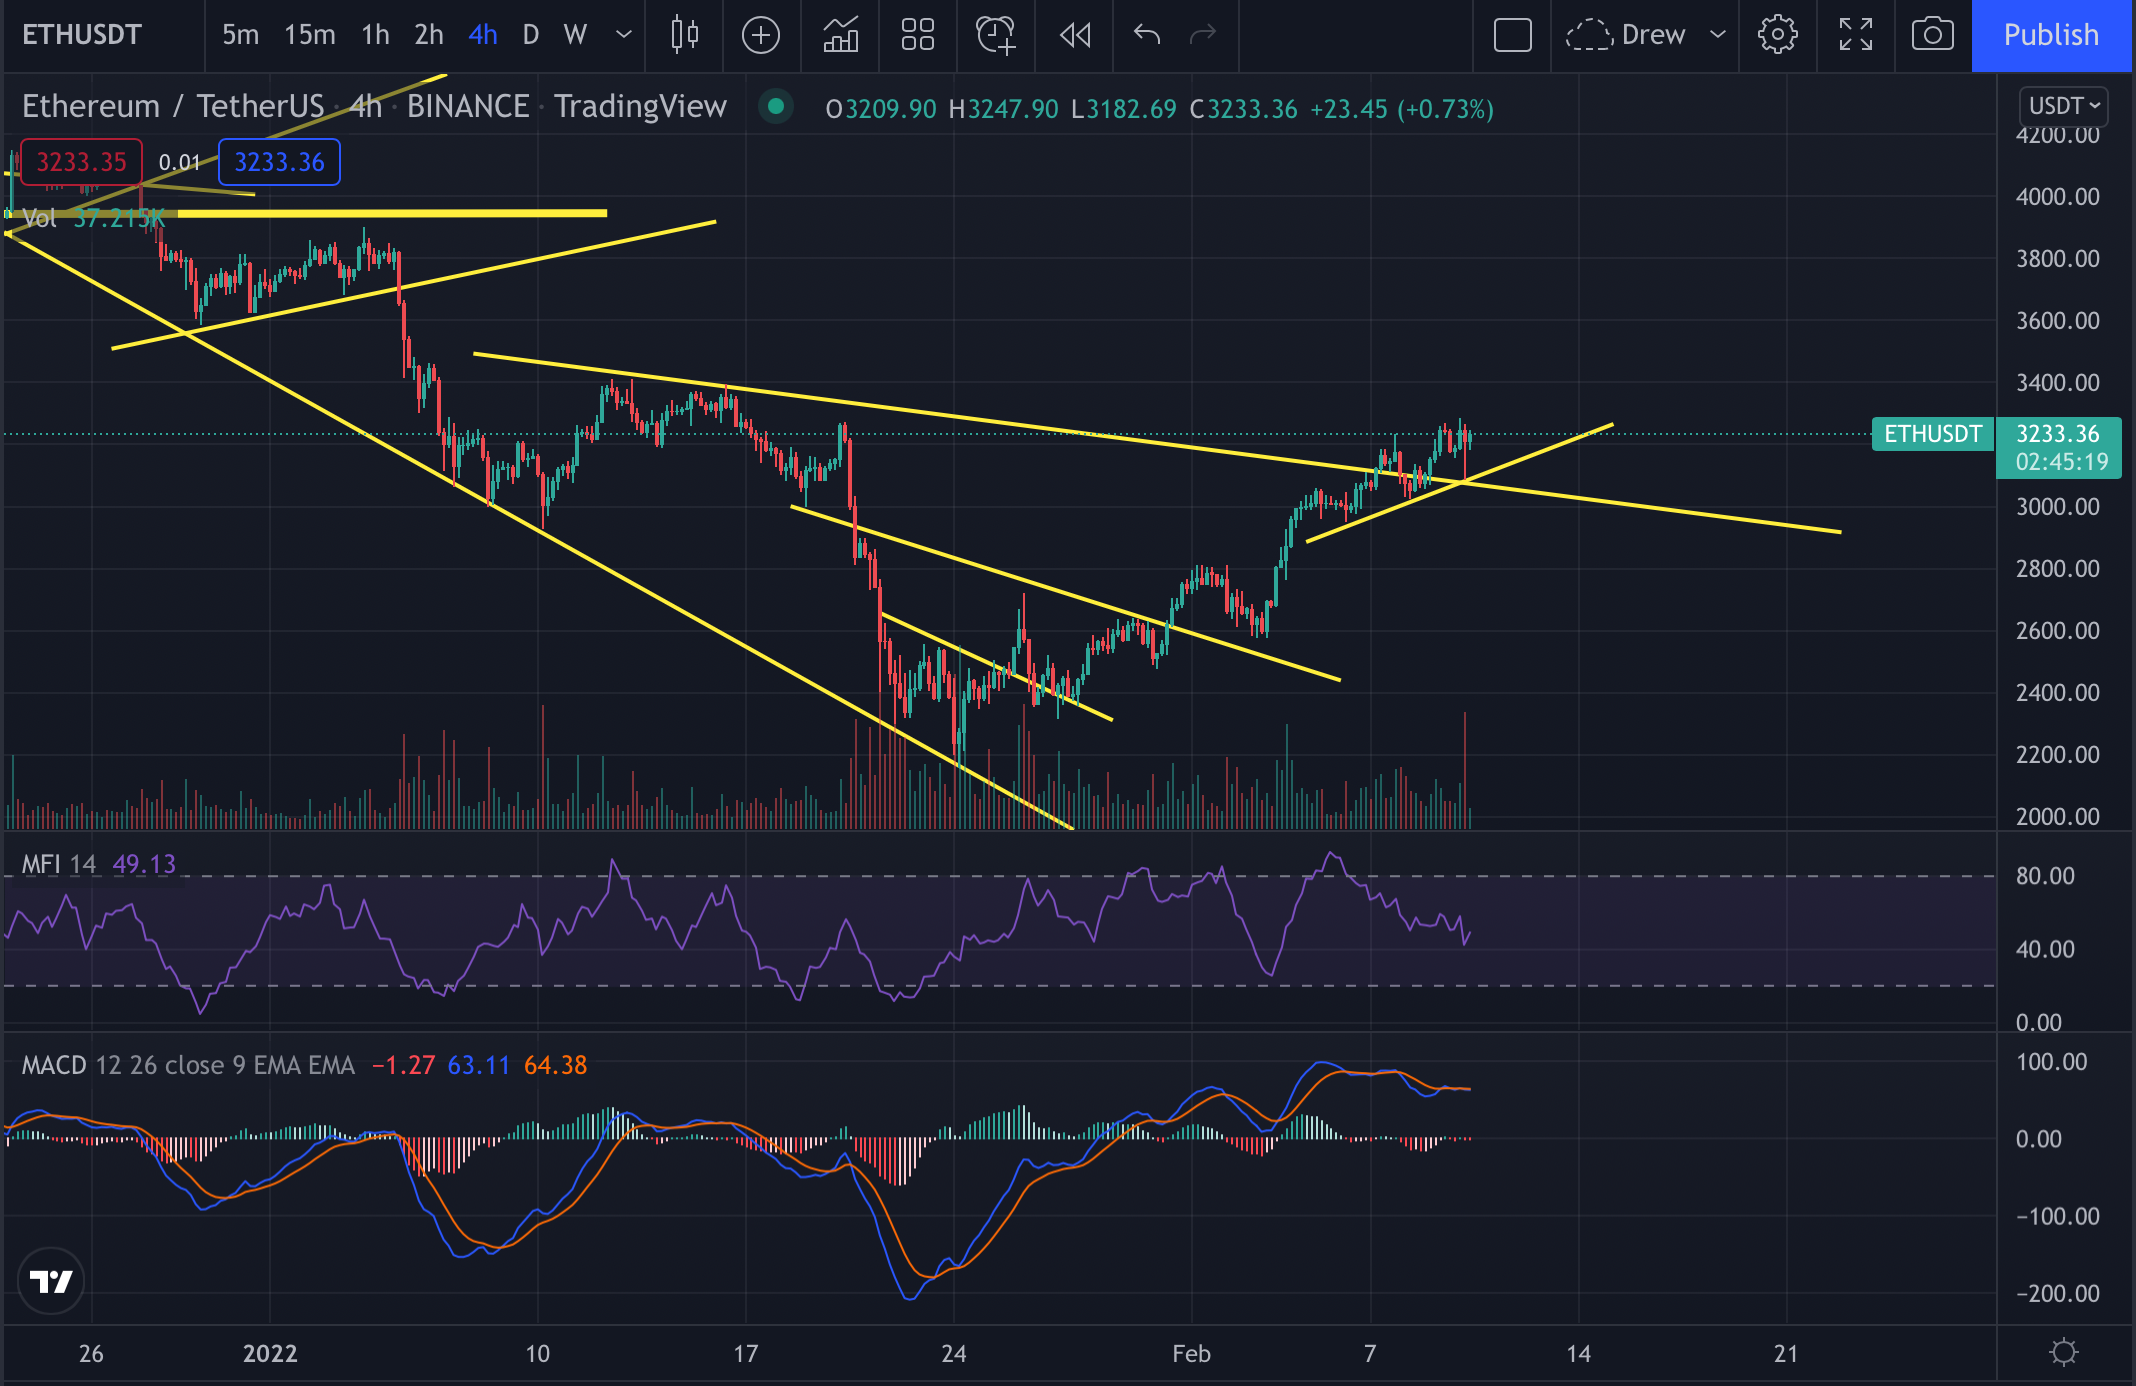The height and width of the screenshot is (1386, 2136).
Task: Select the weekly W timeframe
Action: tap(574, 35)
